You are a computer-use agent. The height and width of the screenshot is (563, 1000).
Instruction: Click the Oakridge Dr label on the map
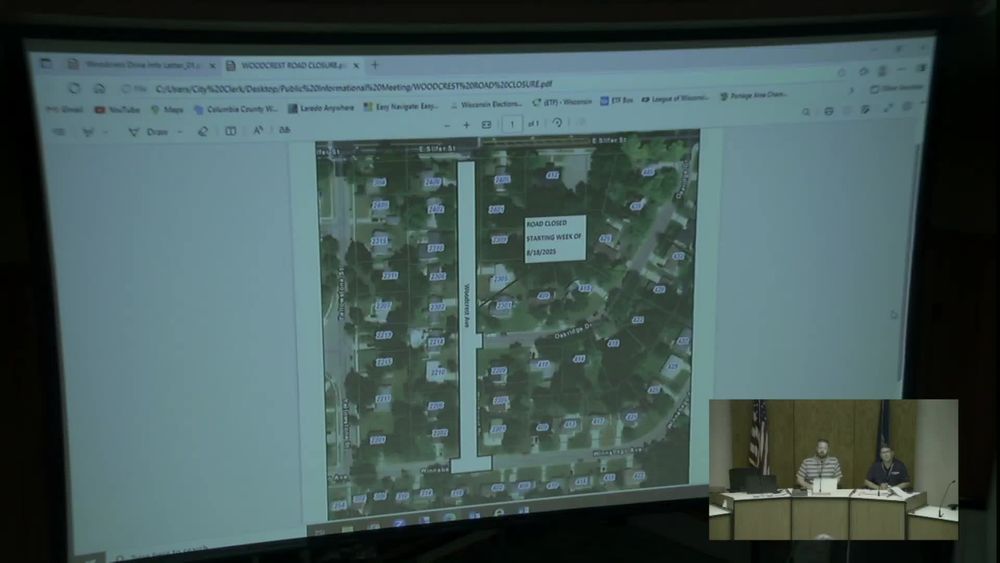[x=573, y=330]
